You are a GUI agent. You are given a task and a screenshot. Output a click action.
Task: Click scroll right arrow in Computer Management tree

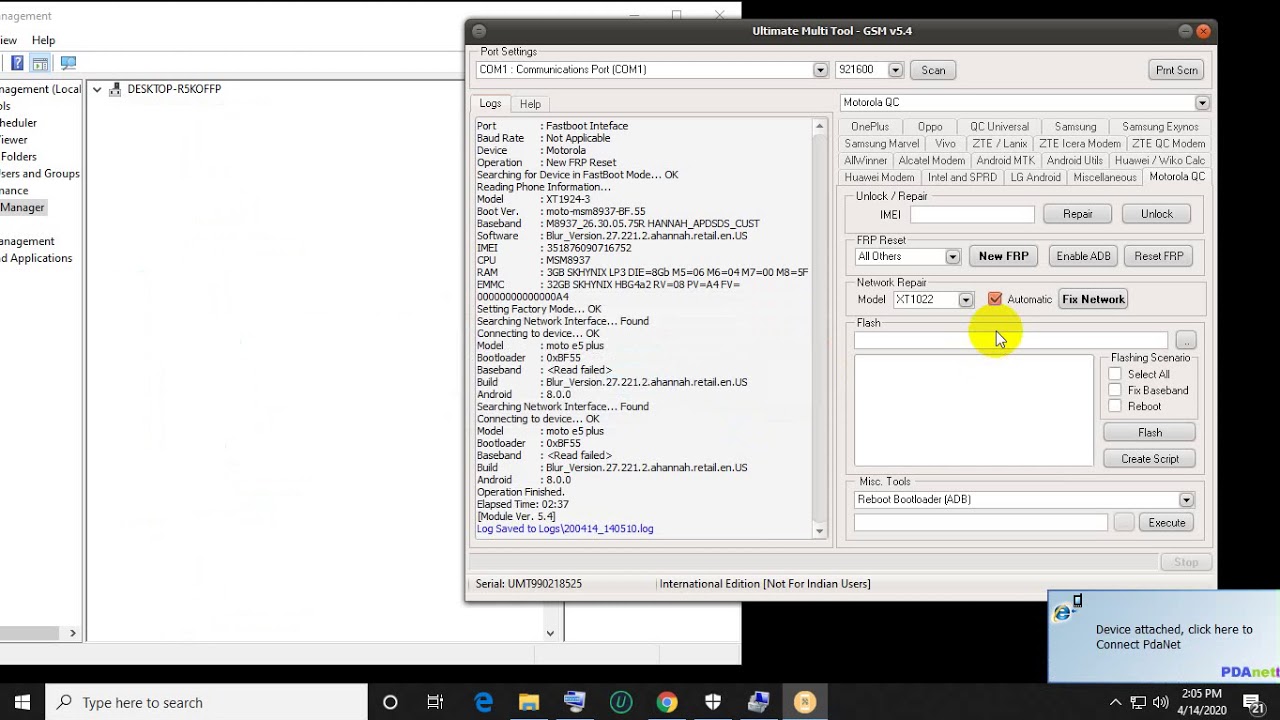(73, 632)
